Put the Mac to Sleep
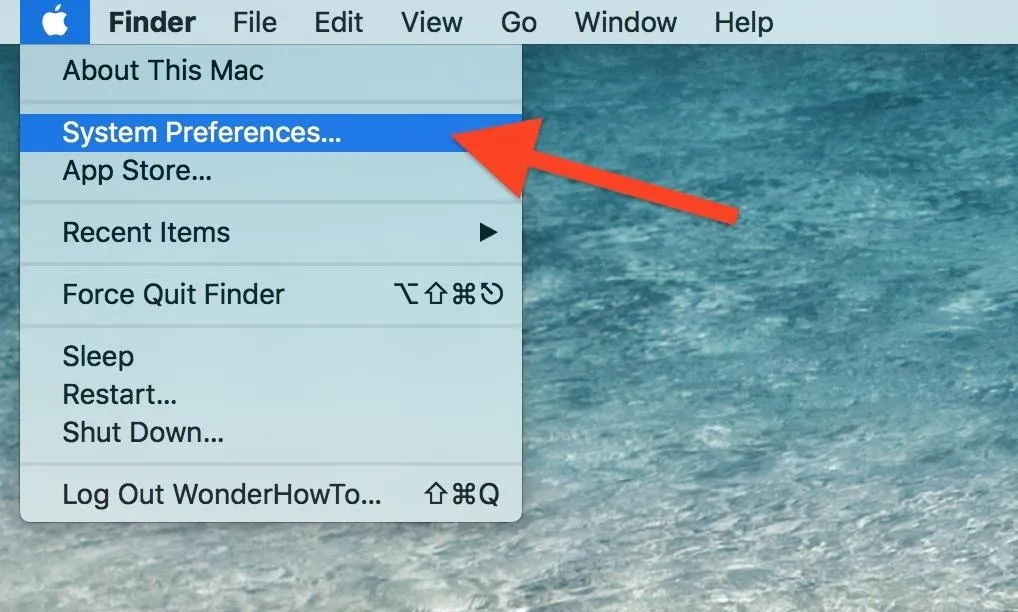This screenshot has width=1018, height=612. pos(271,356)
